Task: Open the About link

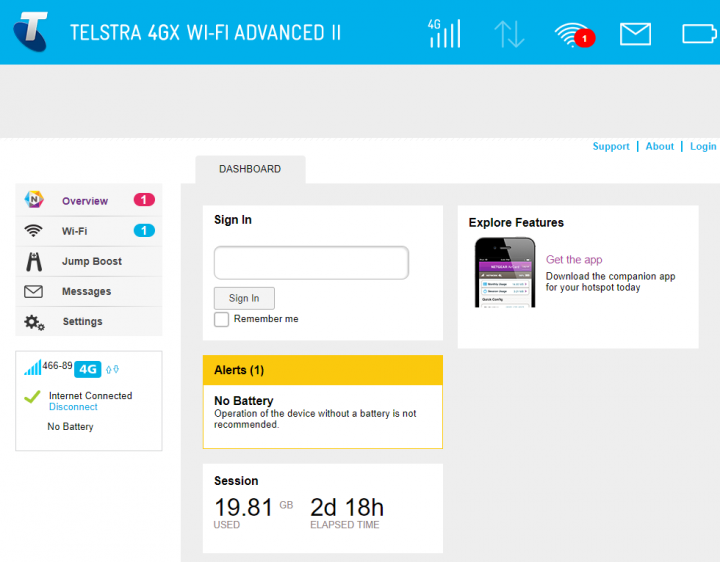Action: [x=659, y=146]
